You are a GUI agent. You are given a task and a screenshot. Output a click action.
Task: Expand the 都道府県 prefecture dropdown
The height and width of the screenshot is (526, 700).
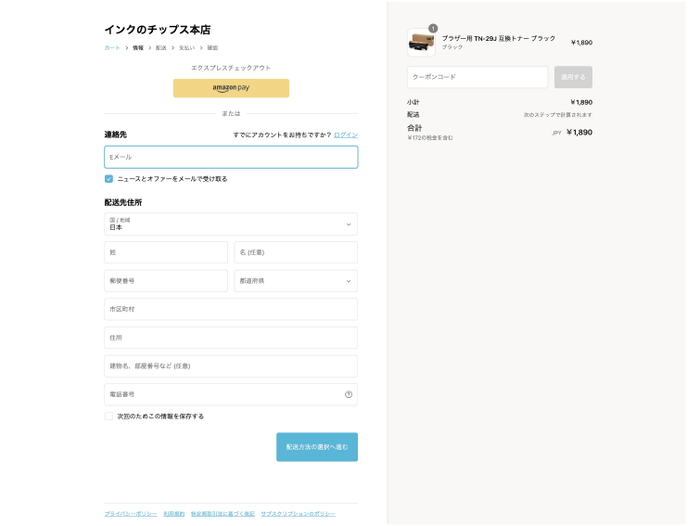[295, 281]
